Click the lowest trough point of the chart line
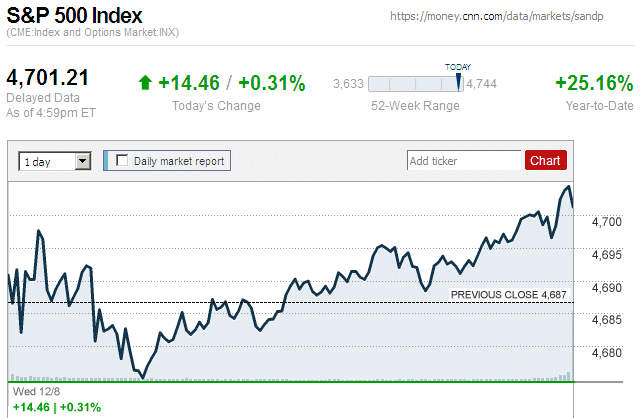 pyautogui.click(x=143, y=378)
